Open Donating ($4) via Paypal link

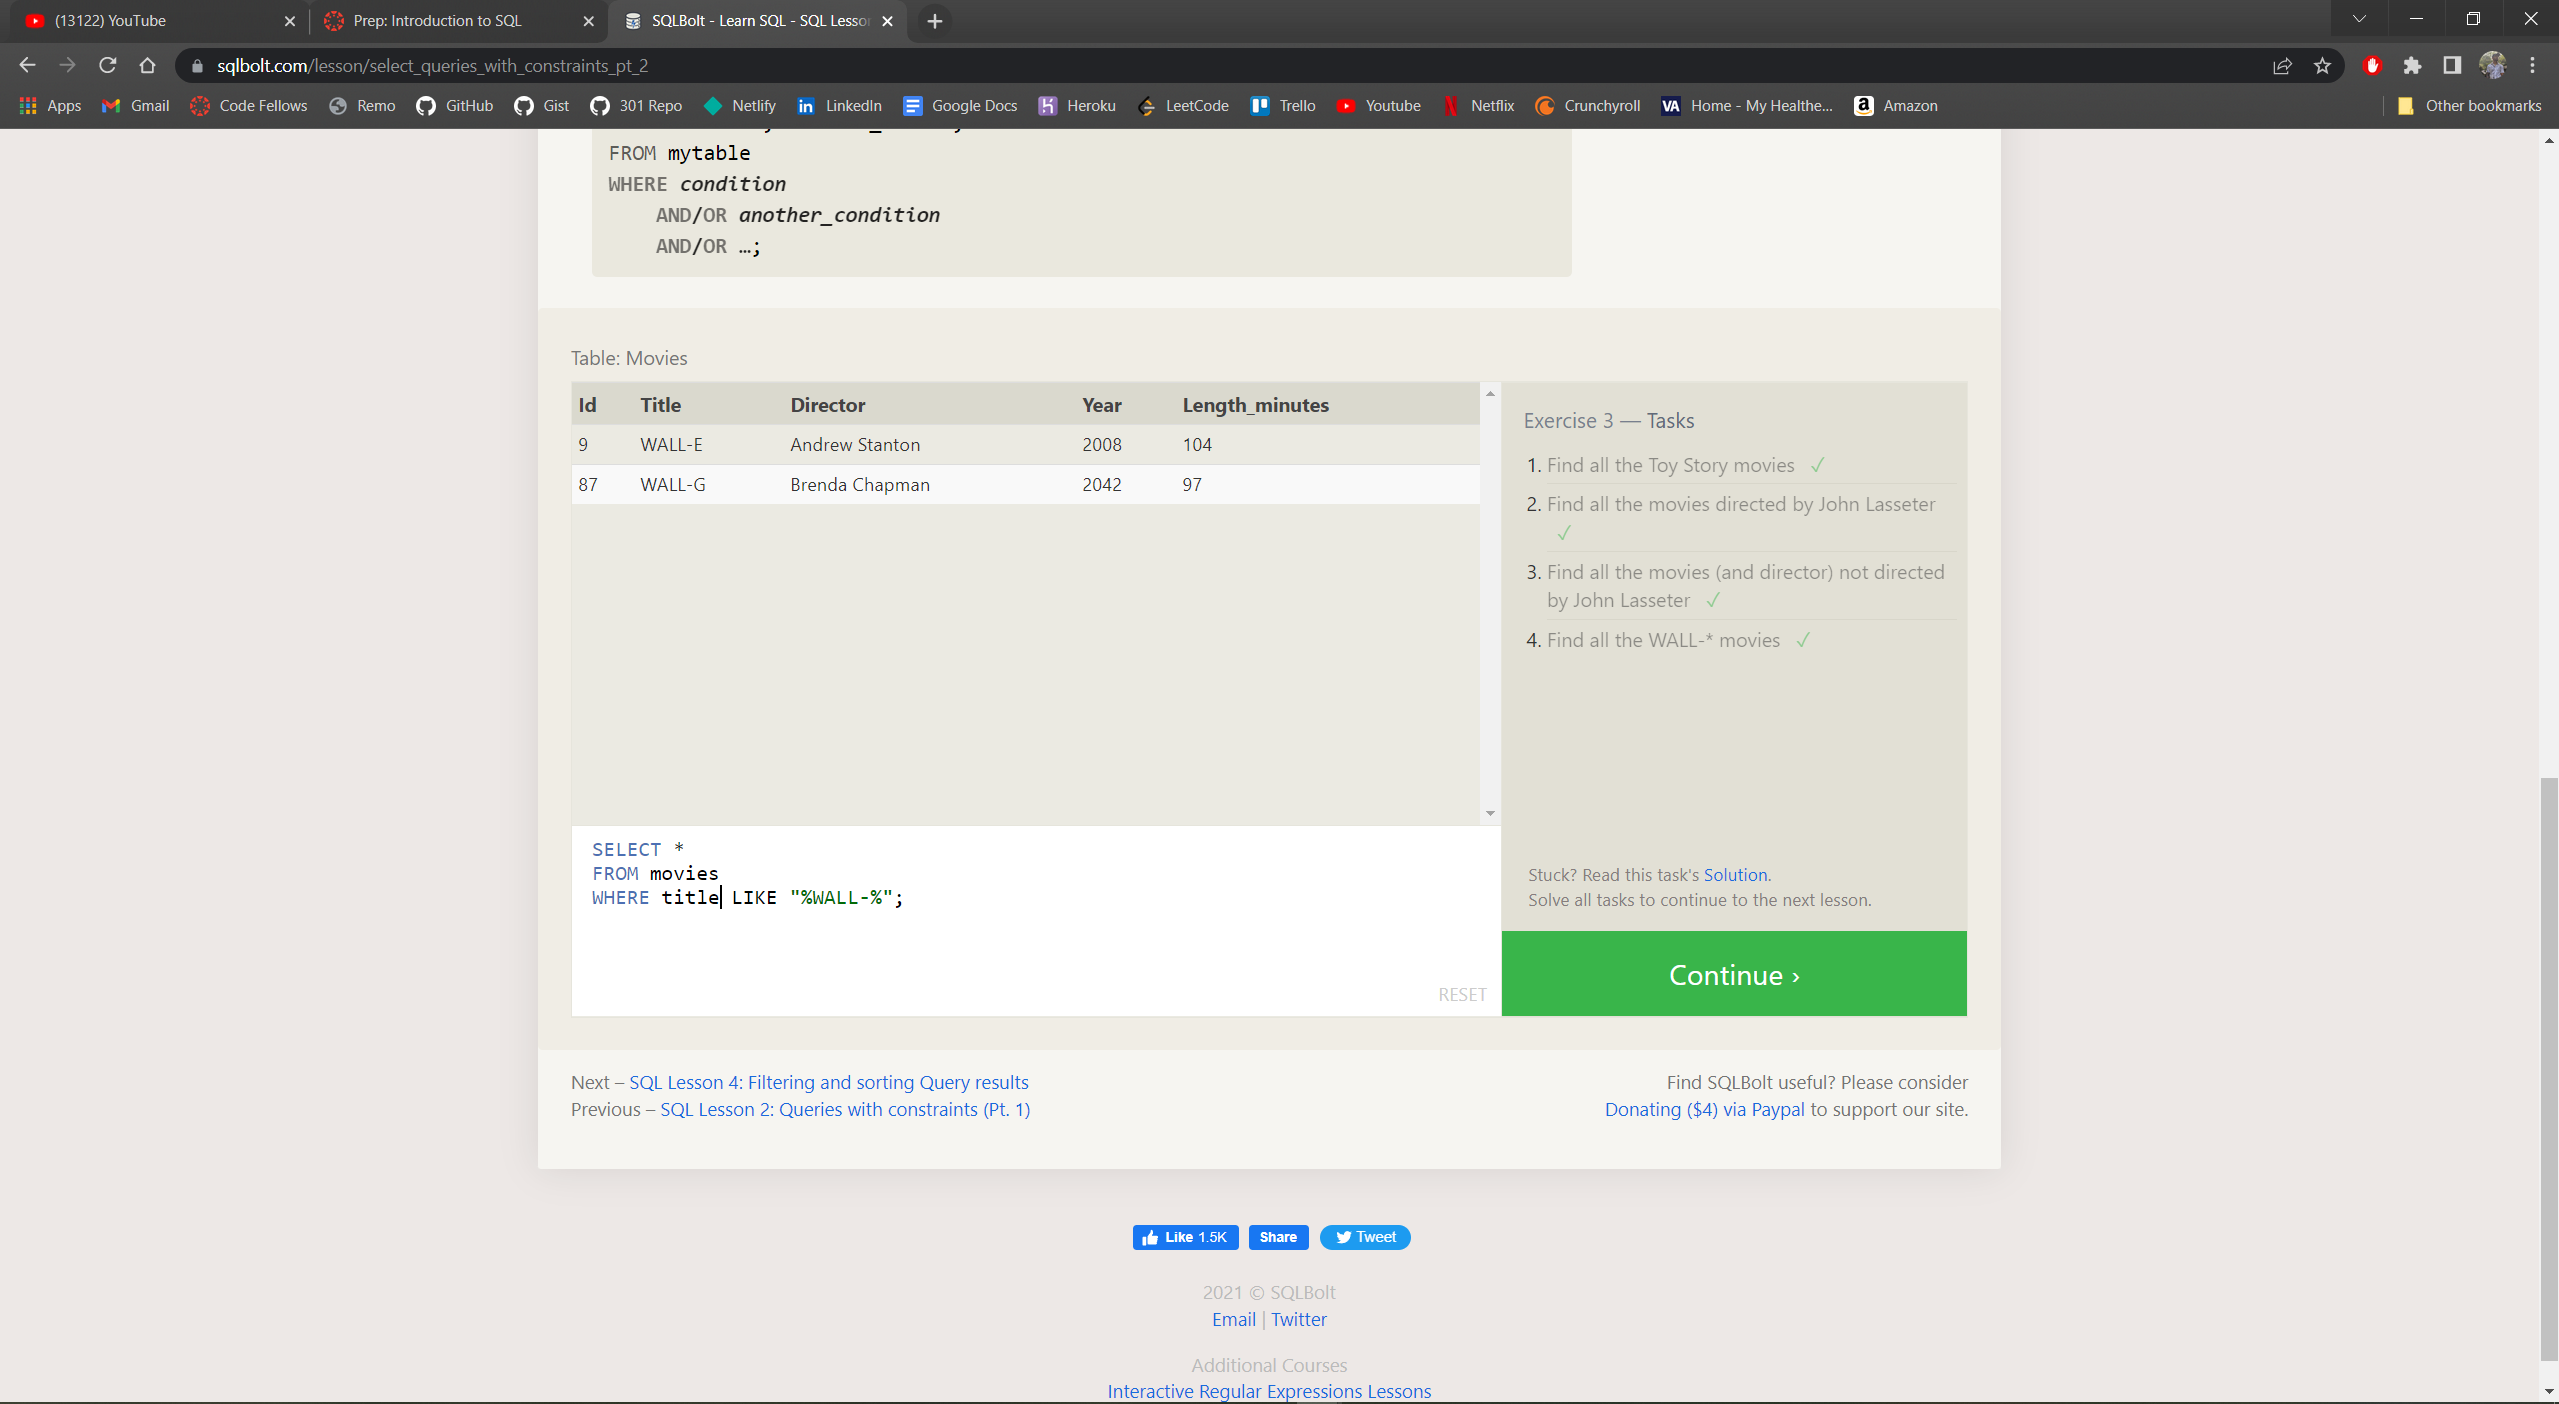click(x=1704, y=1109)
